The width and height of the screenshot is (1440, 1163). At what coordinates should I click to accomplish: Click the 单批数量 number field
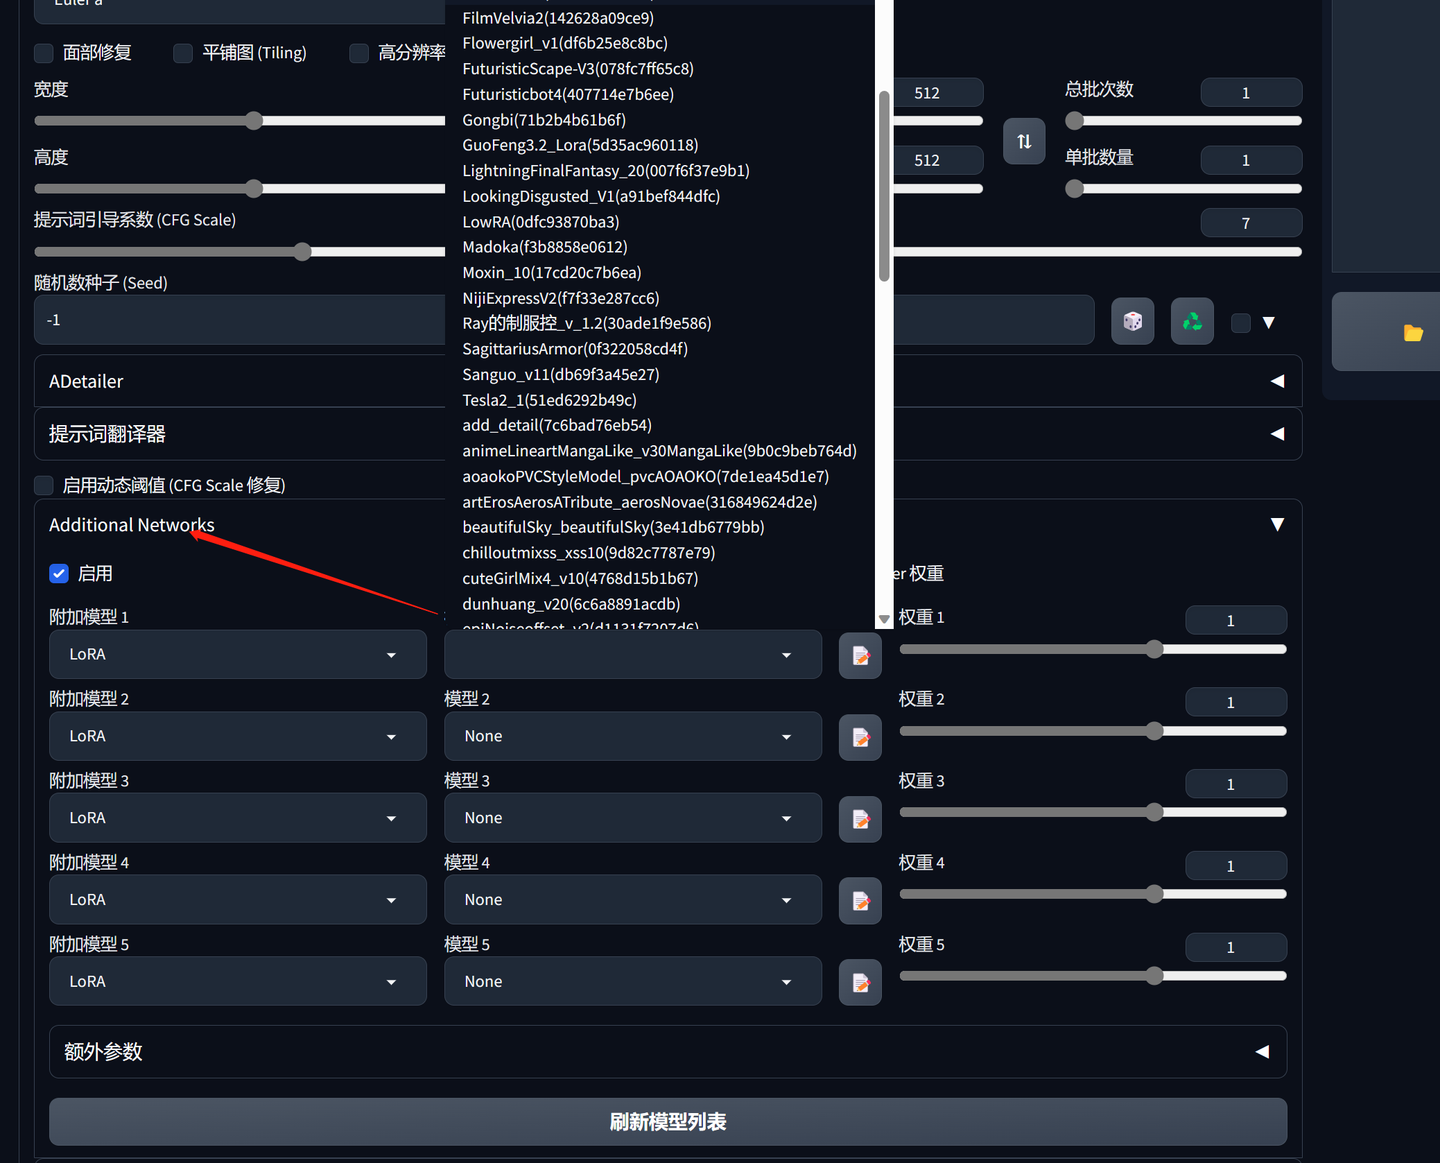point(1251,160)
